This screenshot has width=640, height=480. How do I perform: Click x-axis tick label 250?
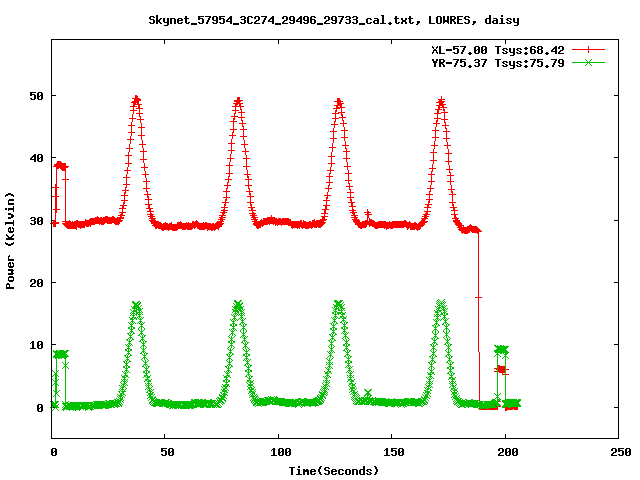tap(621, 452)
